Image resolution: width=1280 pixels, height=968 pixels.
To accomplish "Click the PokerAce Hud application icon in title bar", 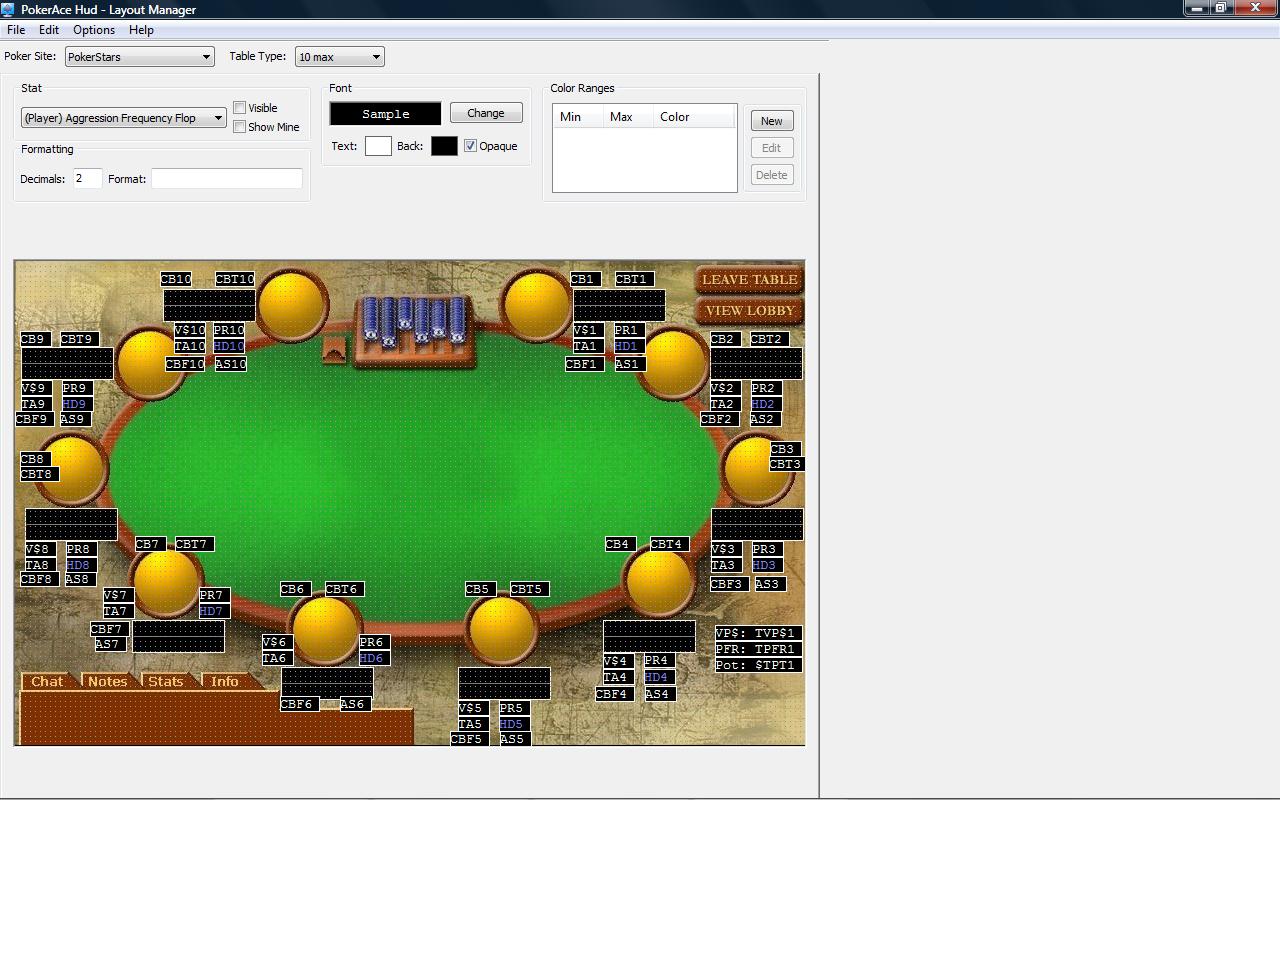I will click(x=9, y=9).
